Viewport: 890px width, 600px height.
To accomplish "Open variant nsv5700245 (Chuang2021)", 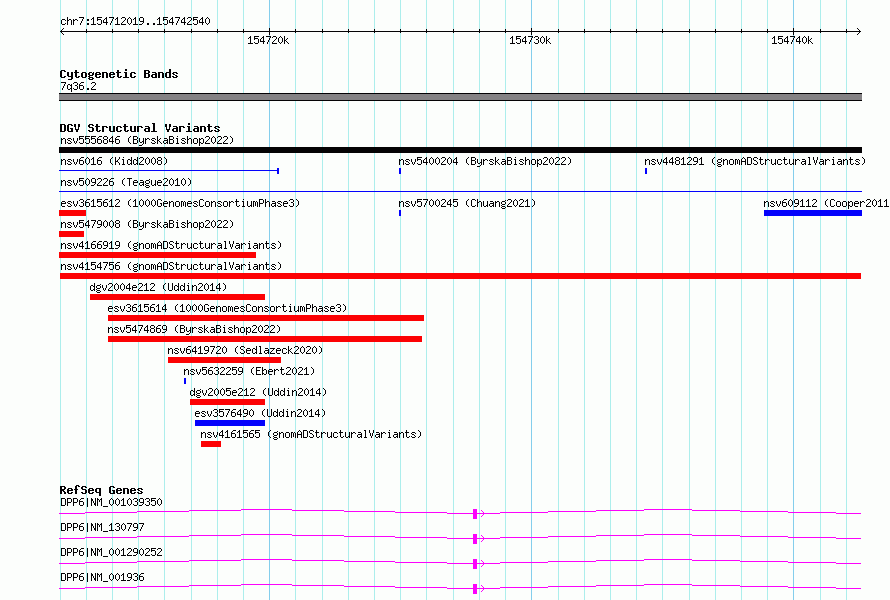I will click(467, 203).
